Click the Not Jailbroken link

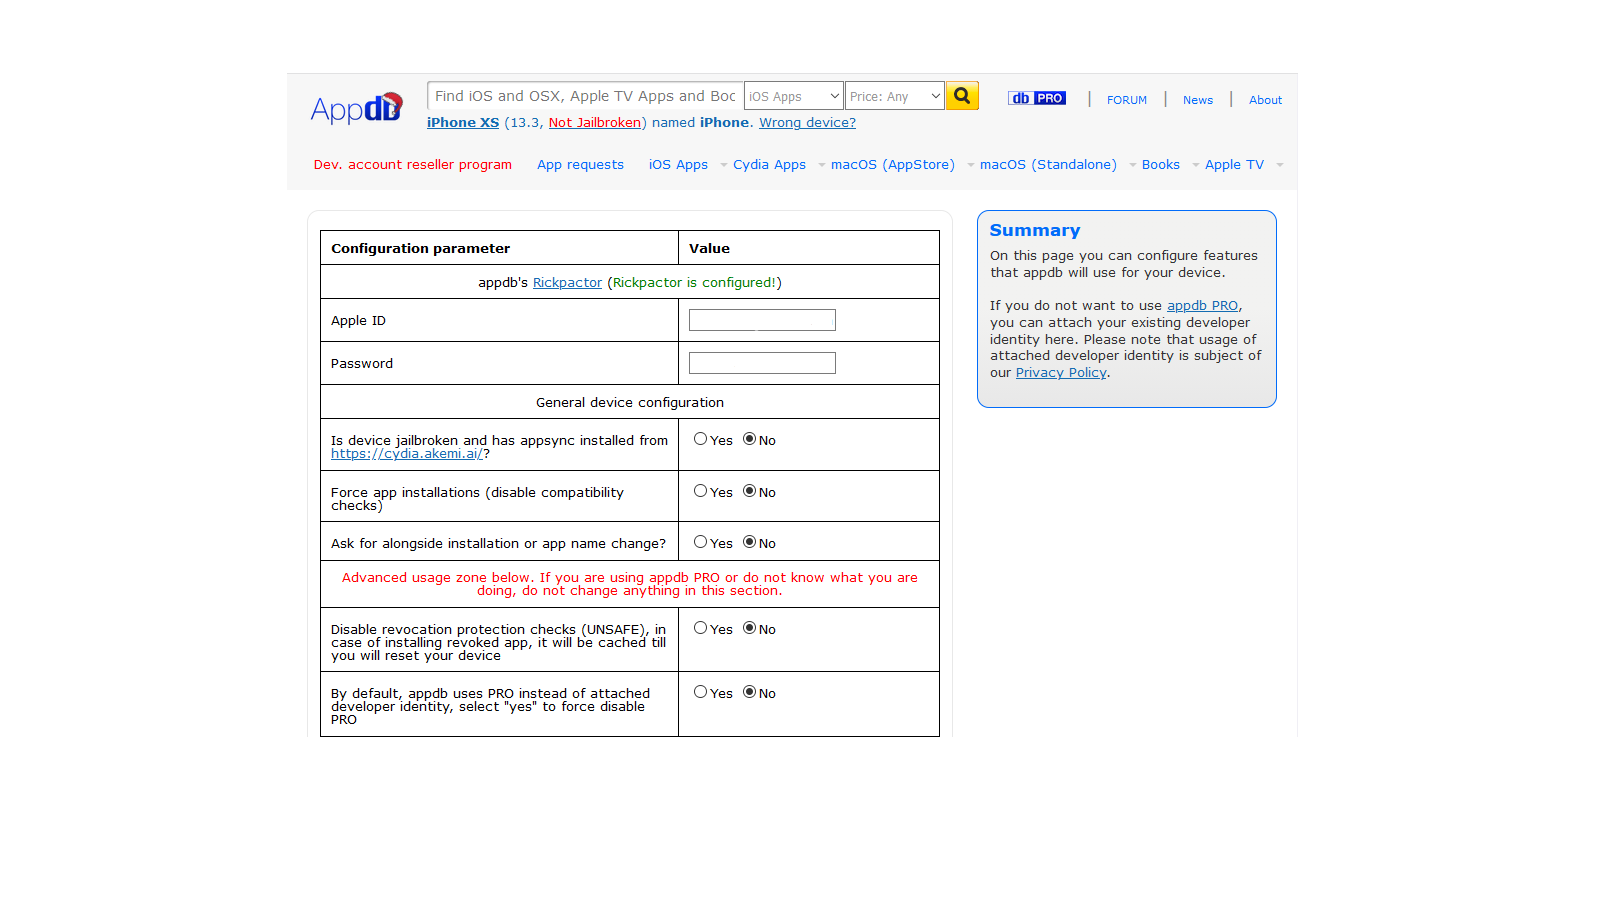(595, 123)
